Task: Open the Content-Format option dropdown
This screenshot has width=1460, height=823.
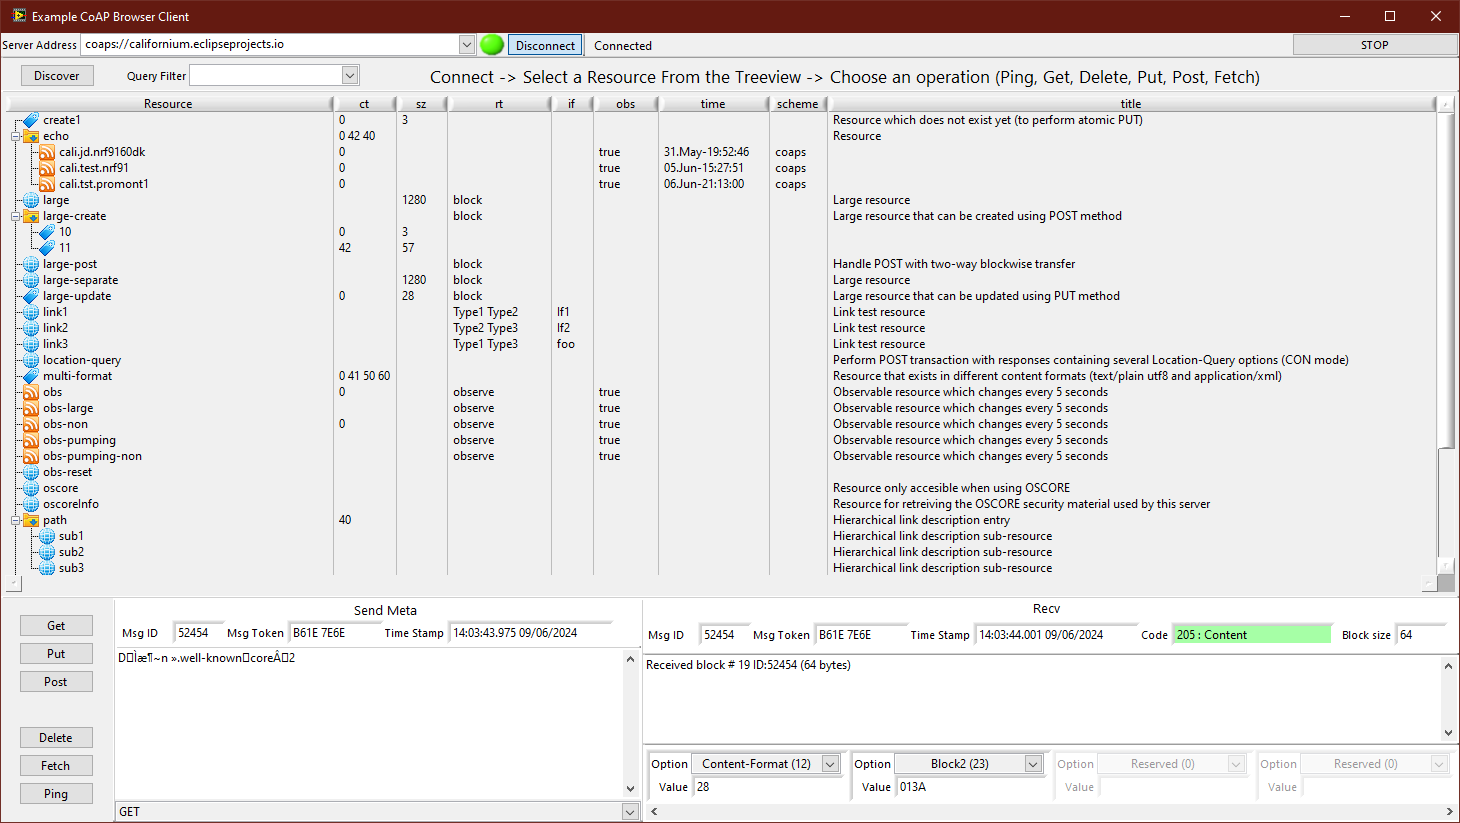Action: 830,763
